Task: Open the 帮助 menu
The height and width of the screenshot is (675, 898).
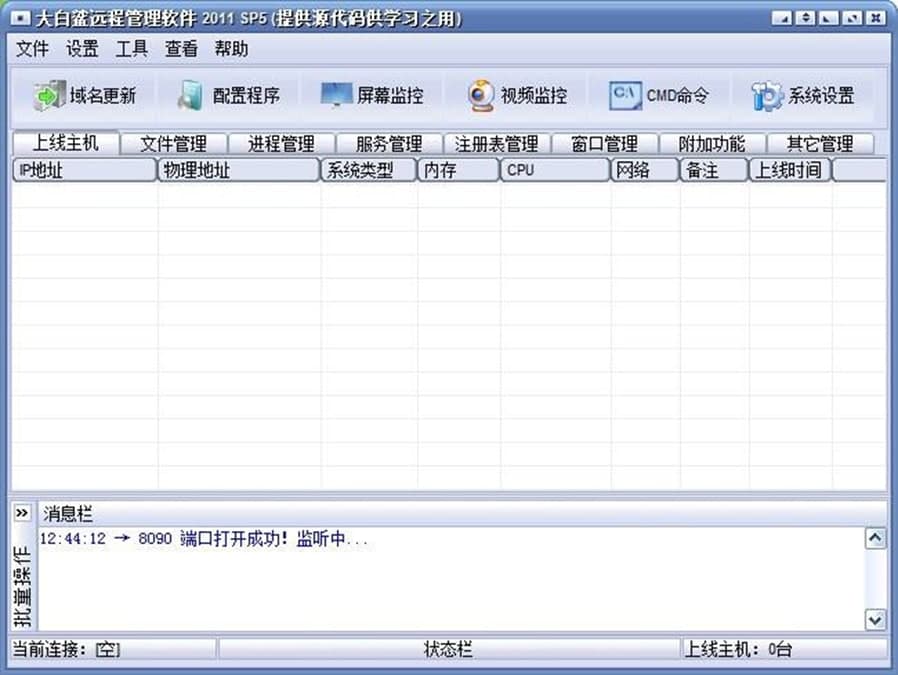Action: point(231,49)
